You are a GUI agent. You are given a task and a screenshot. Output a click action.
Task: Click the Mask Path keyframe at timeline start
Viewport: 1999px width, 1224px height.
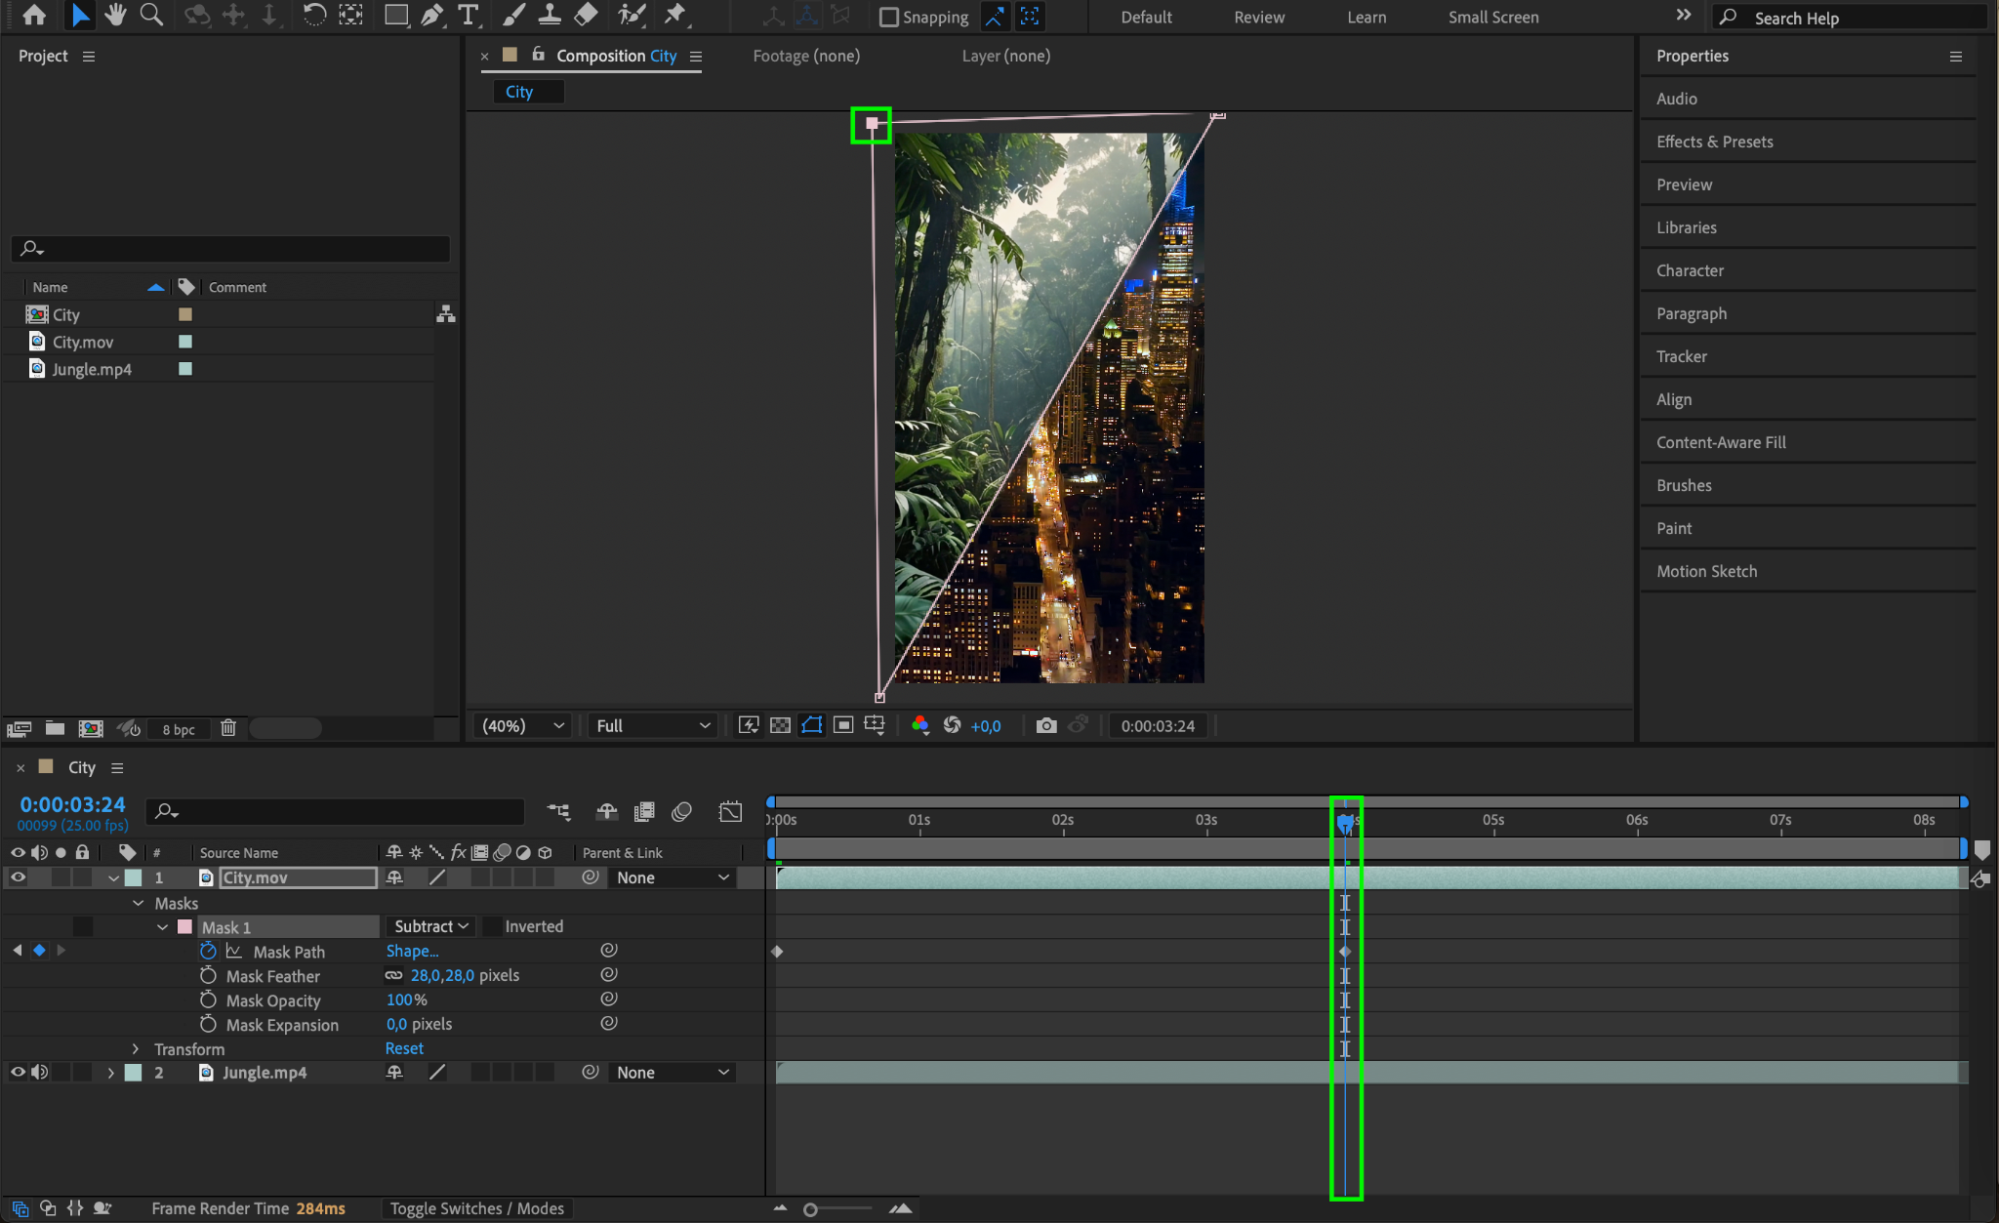tap(777, 952)
